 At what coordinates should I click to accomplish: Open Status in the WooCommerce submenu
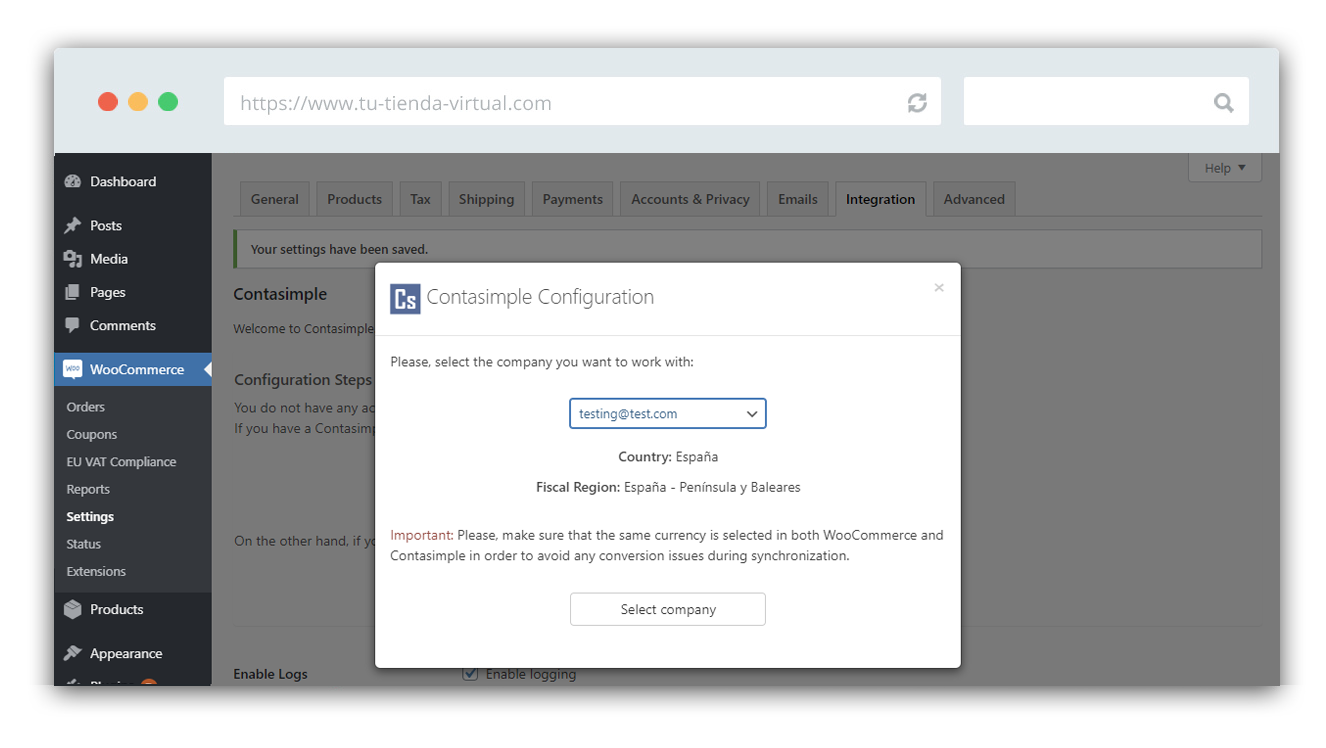[x=84, y=544]
